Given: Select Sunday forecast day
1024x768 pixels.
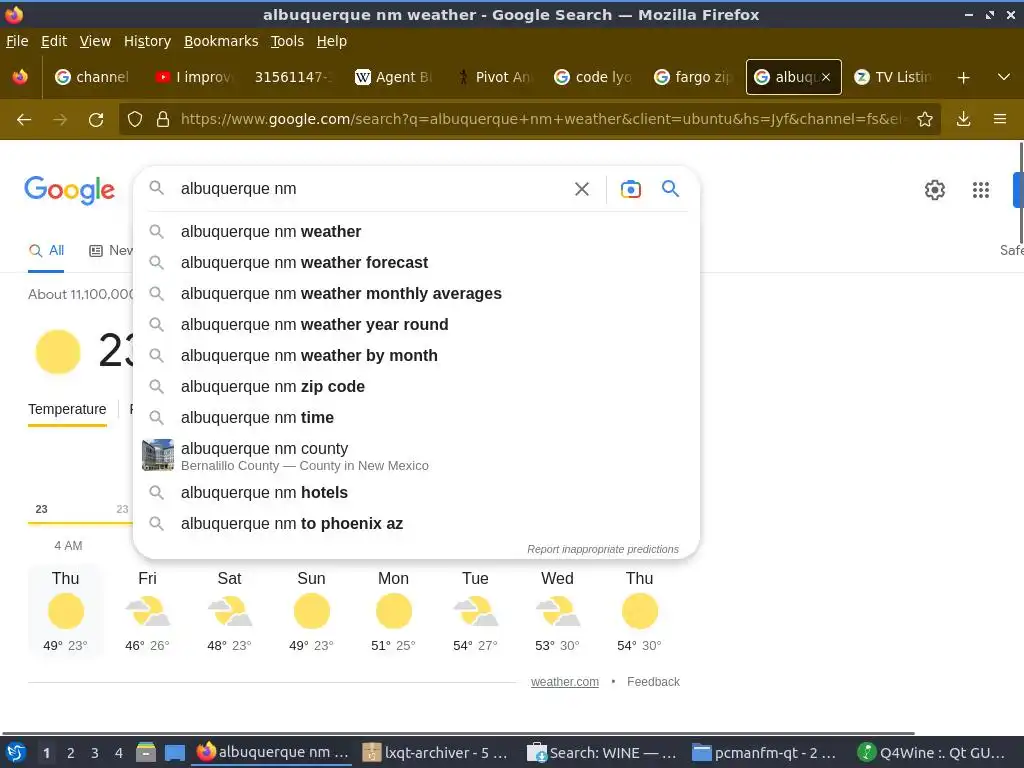Looking at the screenshot, I should [x=312, y=611].
